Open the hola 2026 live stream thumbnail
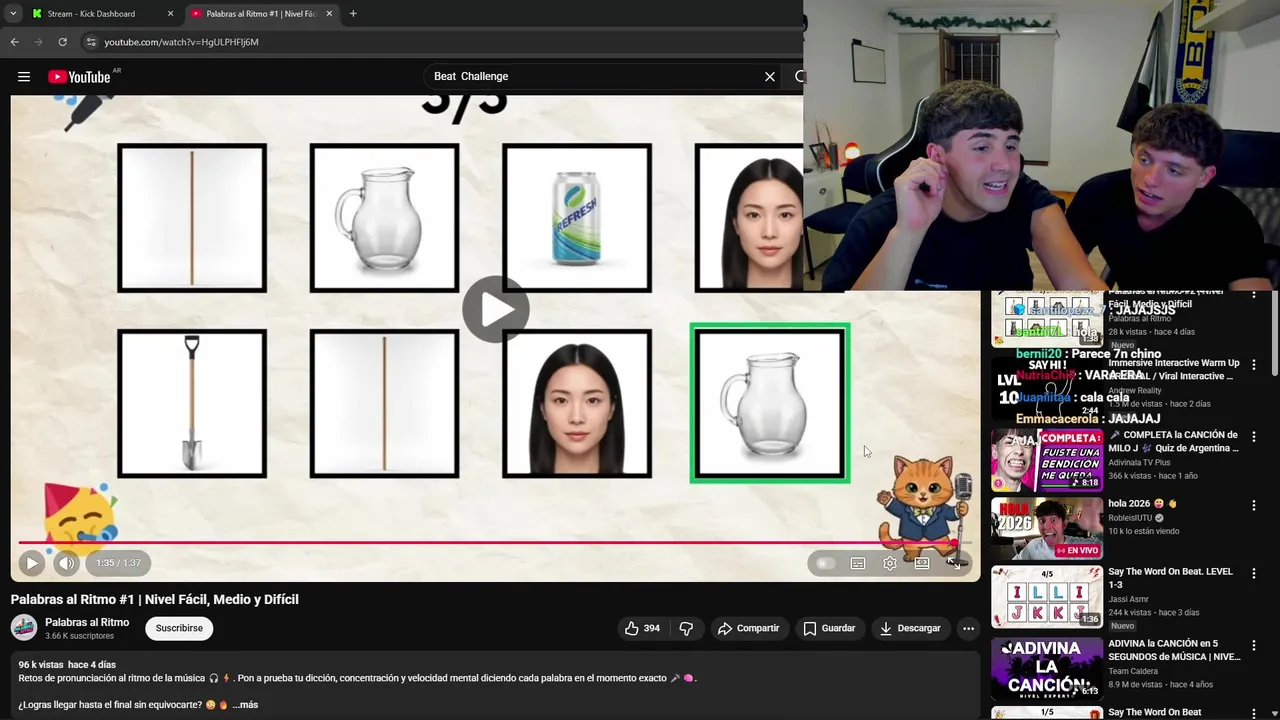This screenshot has height=720, width=1280. tap(1047, 528)
